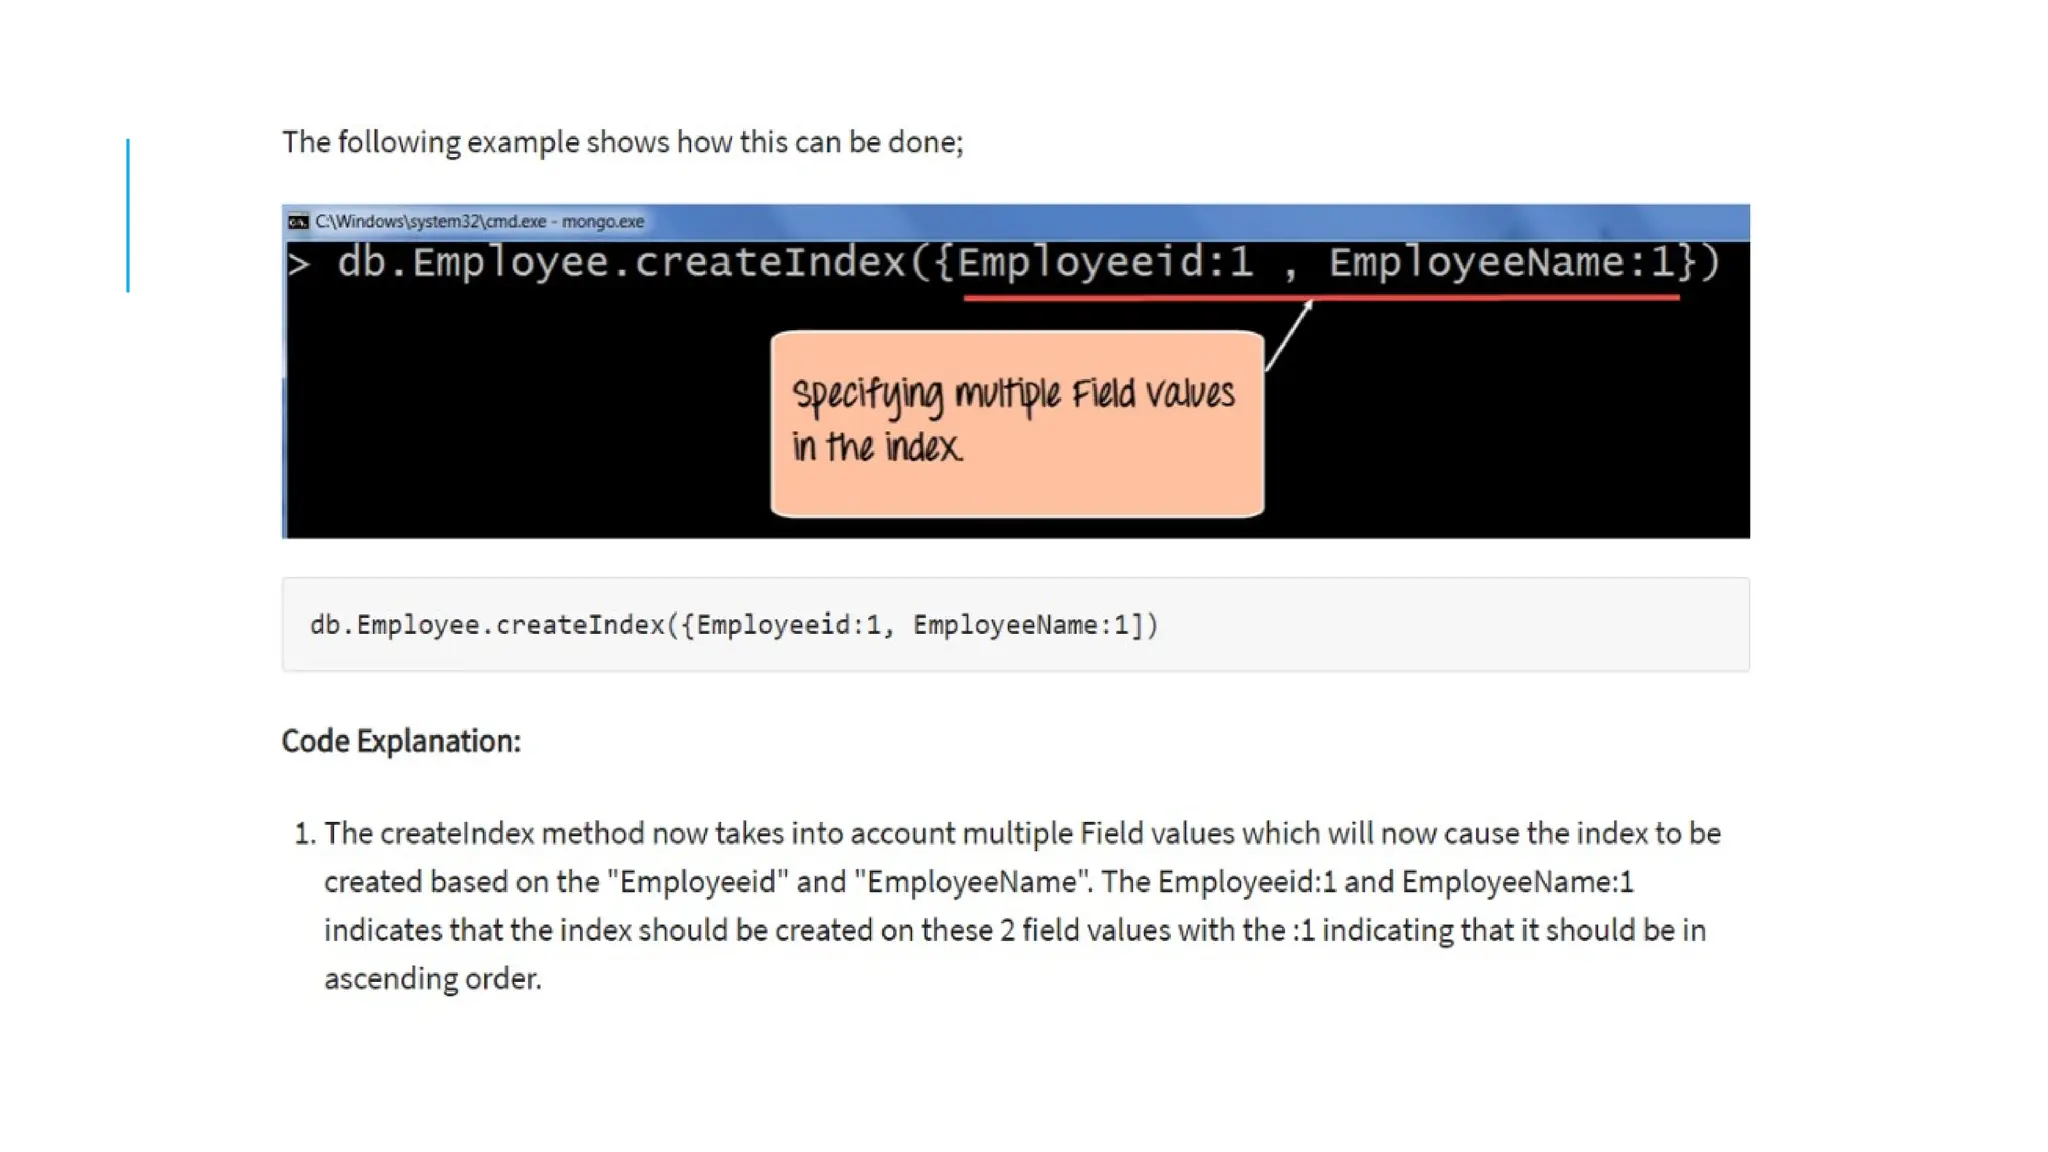Click the '>' prompt symbol in the terminal
This screenshot has width=2048, height=1152.
pos(298,264)
